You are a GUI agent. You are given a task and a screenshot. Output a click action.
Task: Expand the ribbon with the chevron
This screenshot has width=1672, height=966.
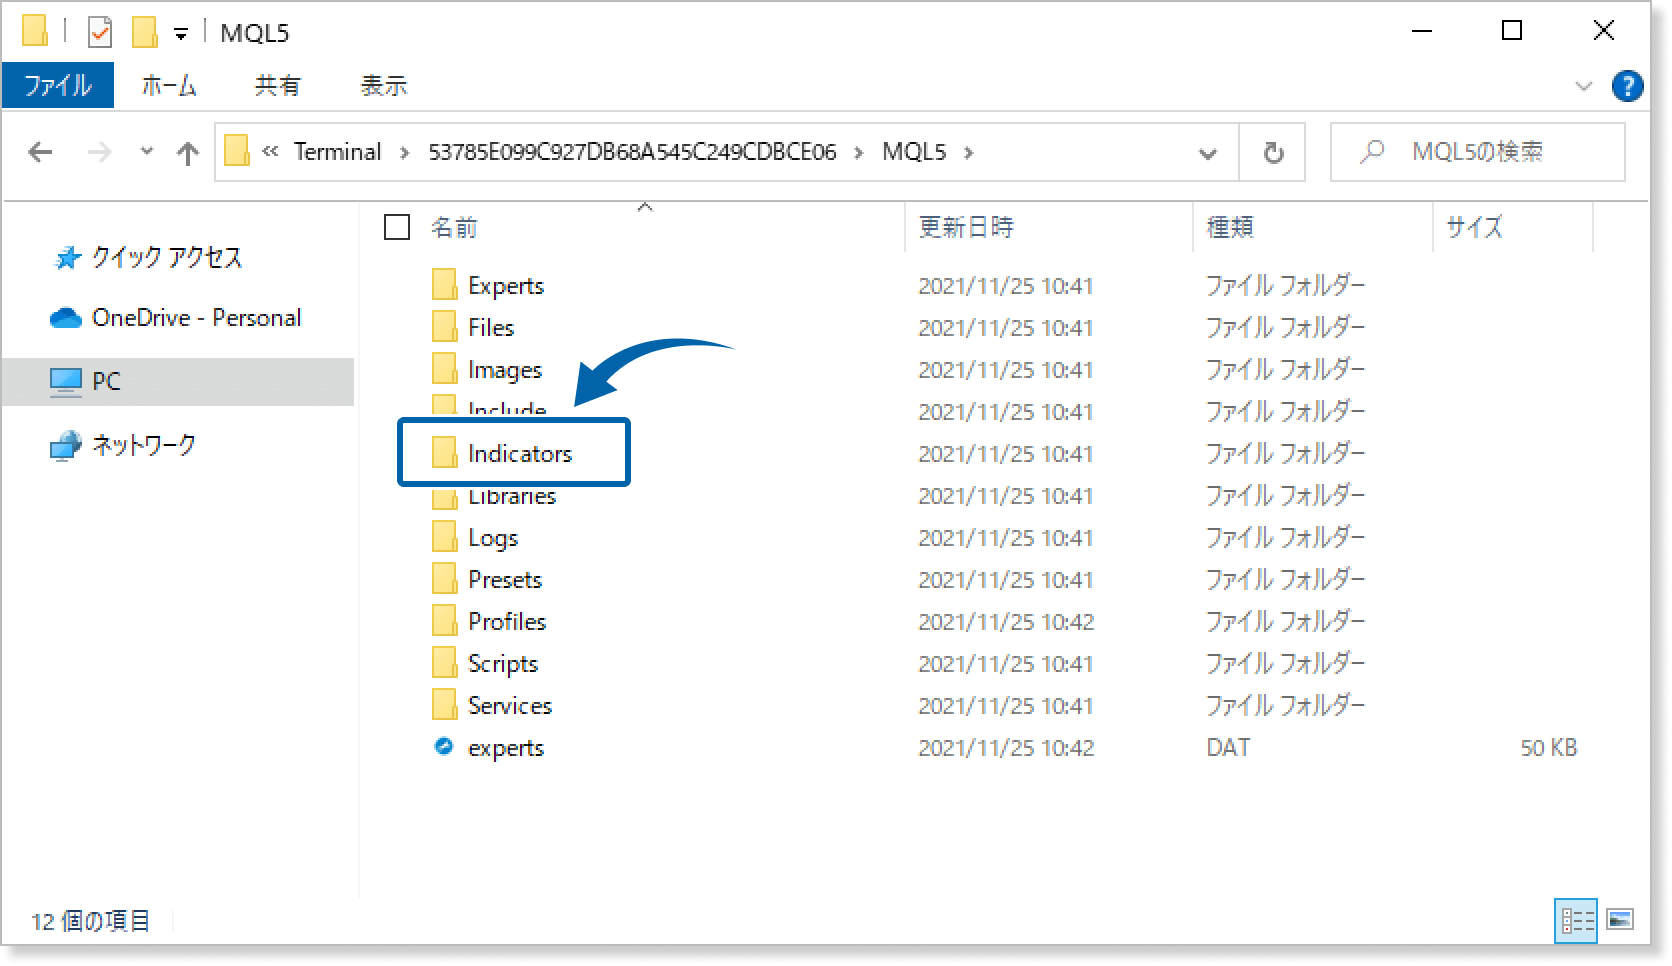coord(1584,86)
